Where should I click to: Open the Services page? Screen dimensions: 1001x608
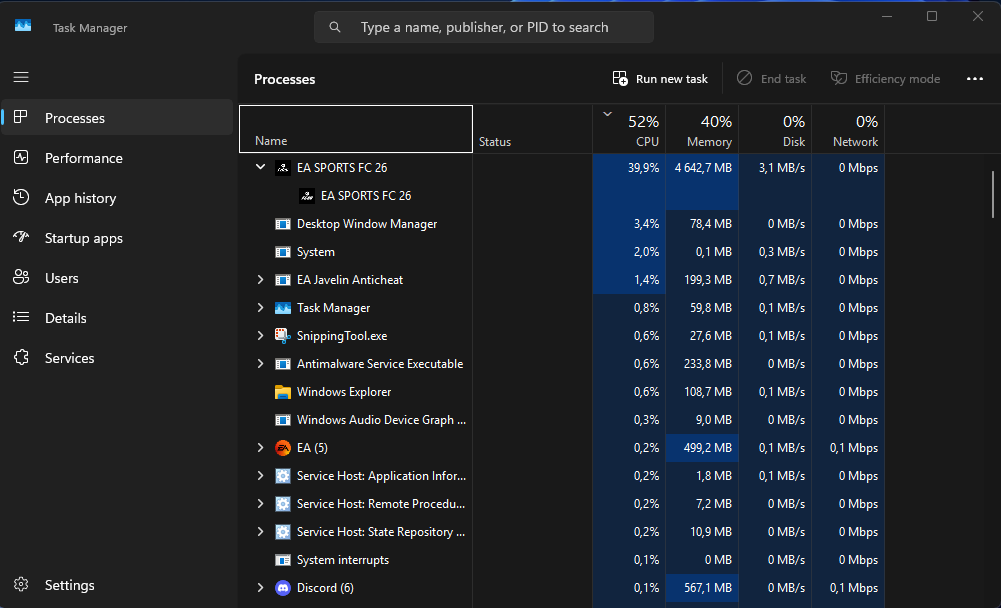(x=117, y=358)
